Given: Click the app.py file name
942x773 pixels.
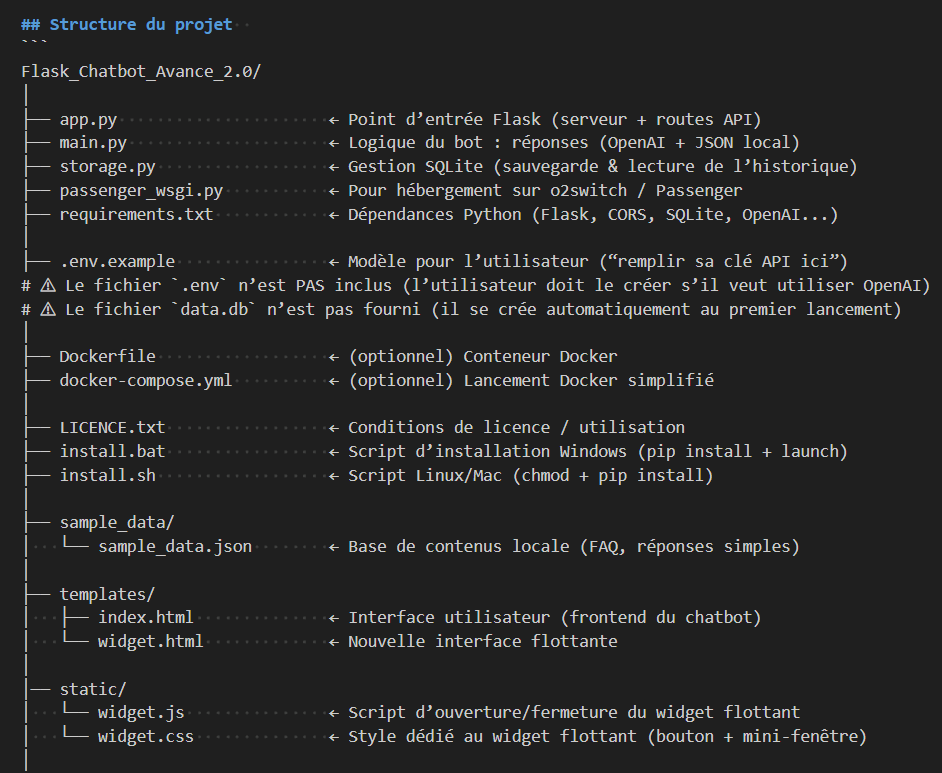Looking at the screenshot, I should (x=88, y=119).
